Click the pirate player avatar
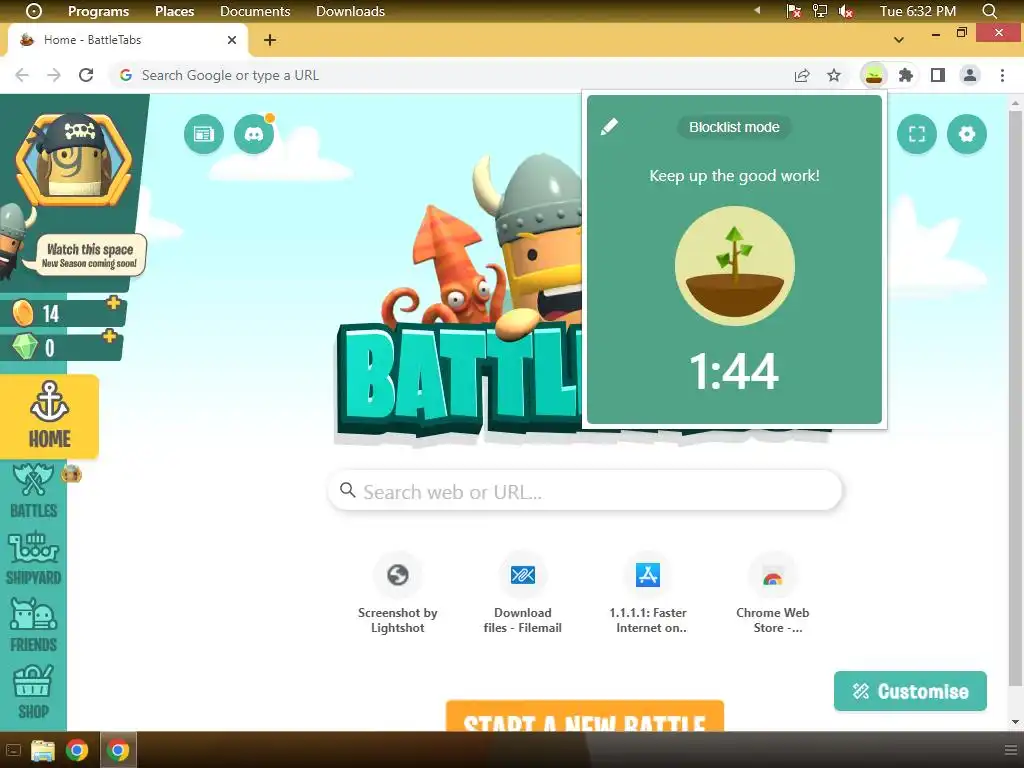This screenshot has width=1024, height=768. point(73,159)
